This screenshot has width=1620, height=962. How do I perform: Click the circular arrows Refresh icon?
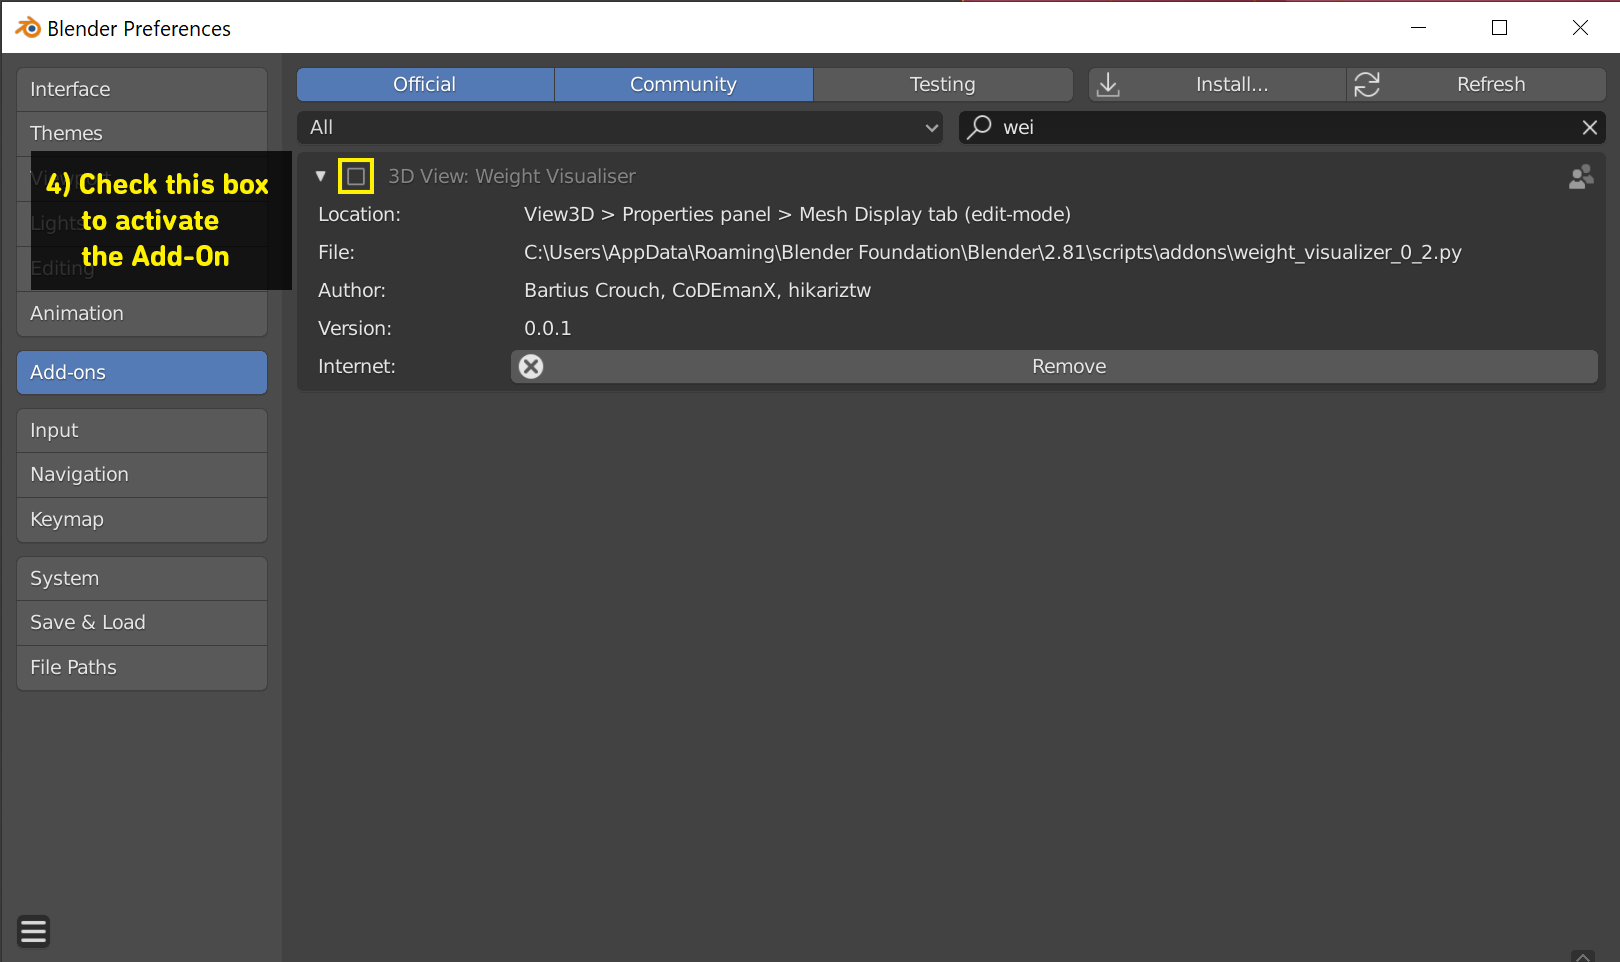[x=1367, y=85]
